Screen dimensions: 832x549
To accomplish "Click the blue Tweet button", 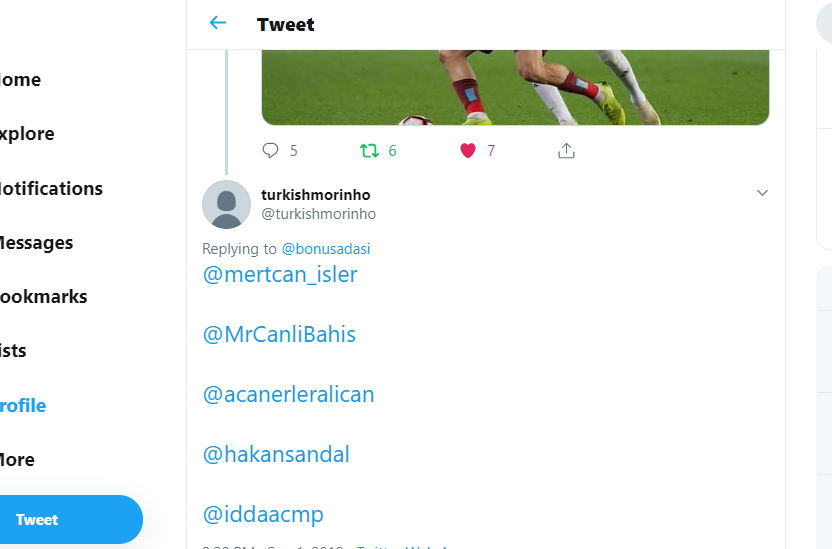I will [70, 519].
